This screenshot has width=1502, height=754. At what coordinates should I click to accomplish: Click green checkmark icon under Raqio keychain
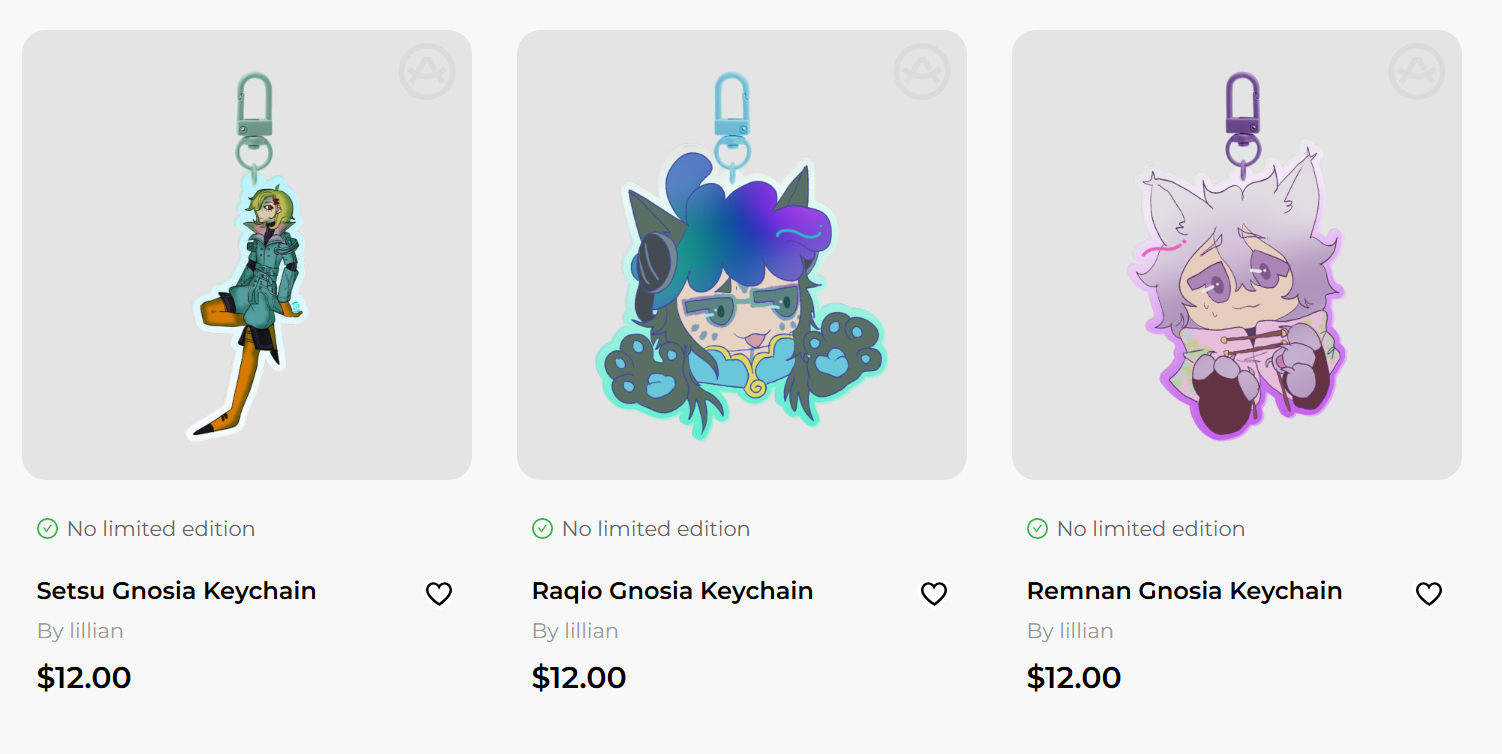(542, 528)
